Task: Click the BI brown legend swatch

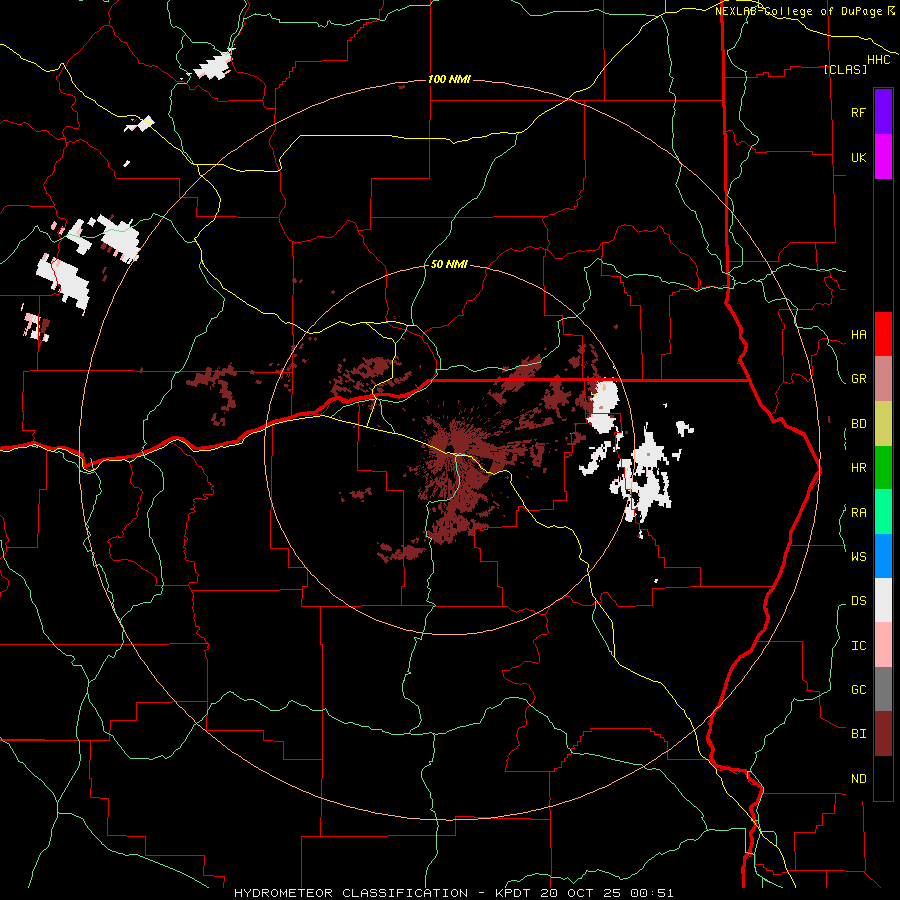Action: (883, 734)
